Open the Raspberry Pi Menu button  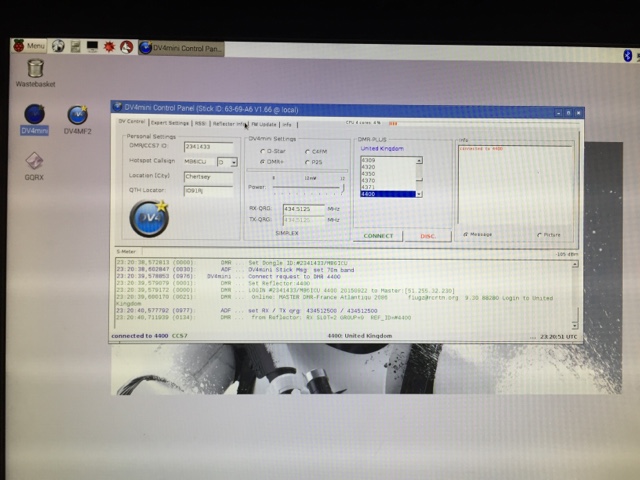pyautogui.click(x=29, y=46)
